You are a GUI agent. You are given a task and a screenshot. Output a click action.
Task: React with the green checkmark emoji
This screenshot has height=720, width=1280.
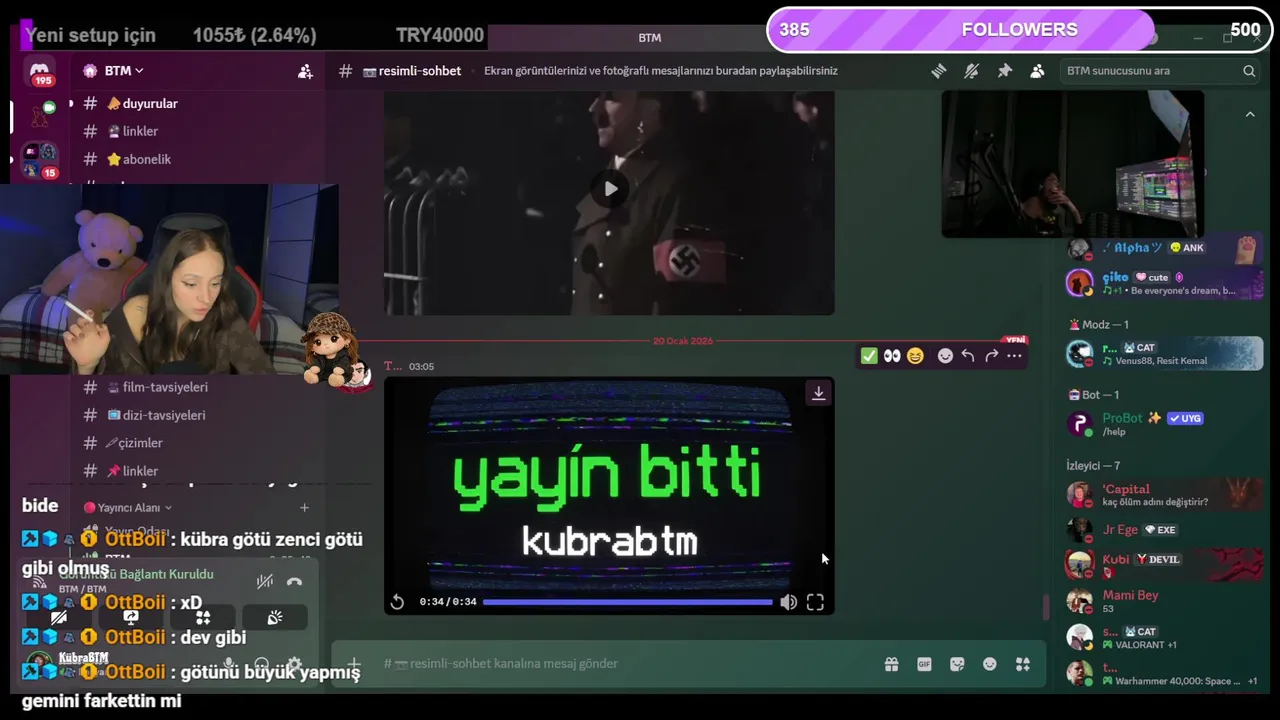coord(869,356)
